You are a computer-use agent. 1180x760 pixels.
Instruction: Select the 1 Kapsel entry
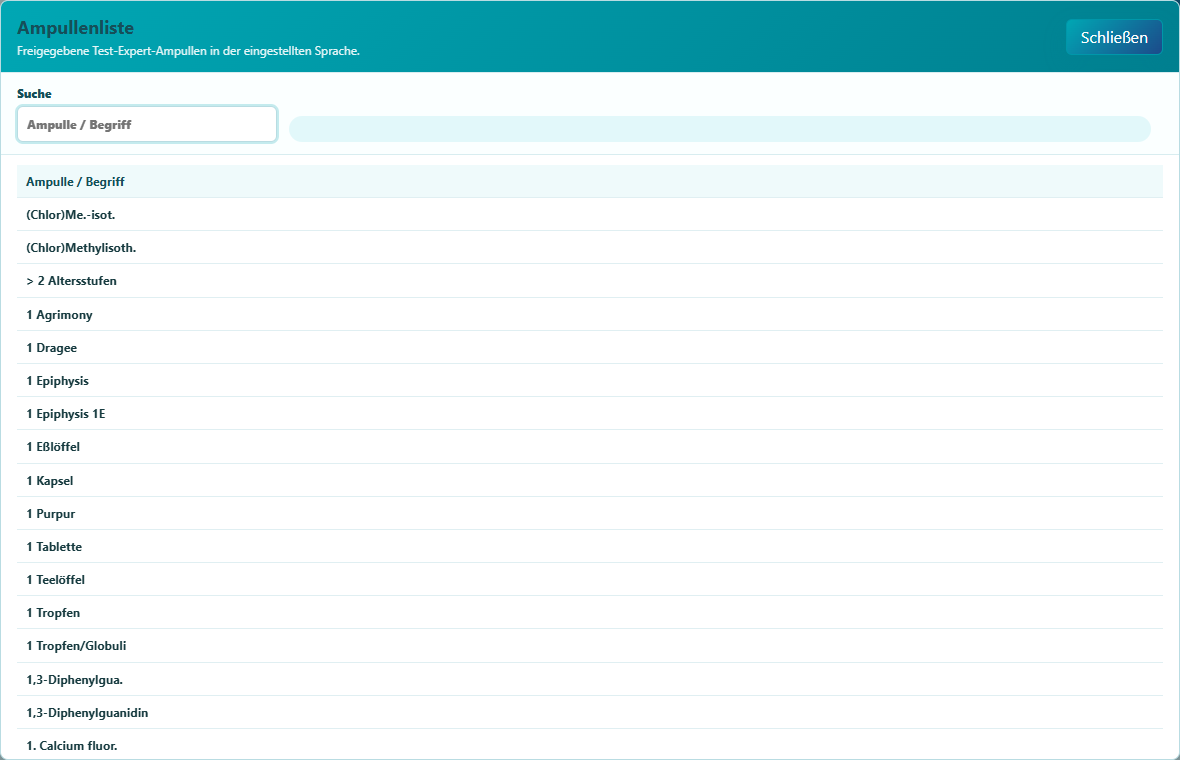[x=590, y=481]
